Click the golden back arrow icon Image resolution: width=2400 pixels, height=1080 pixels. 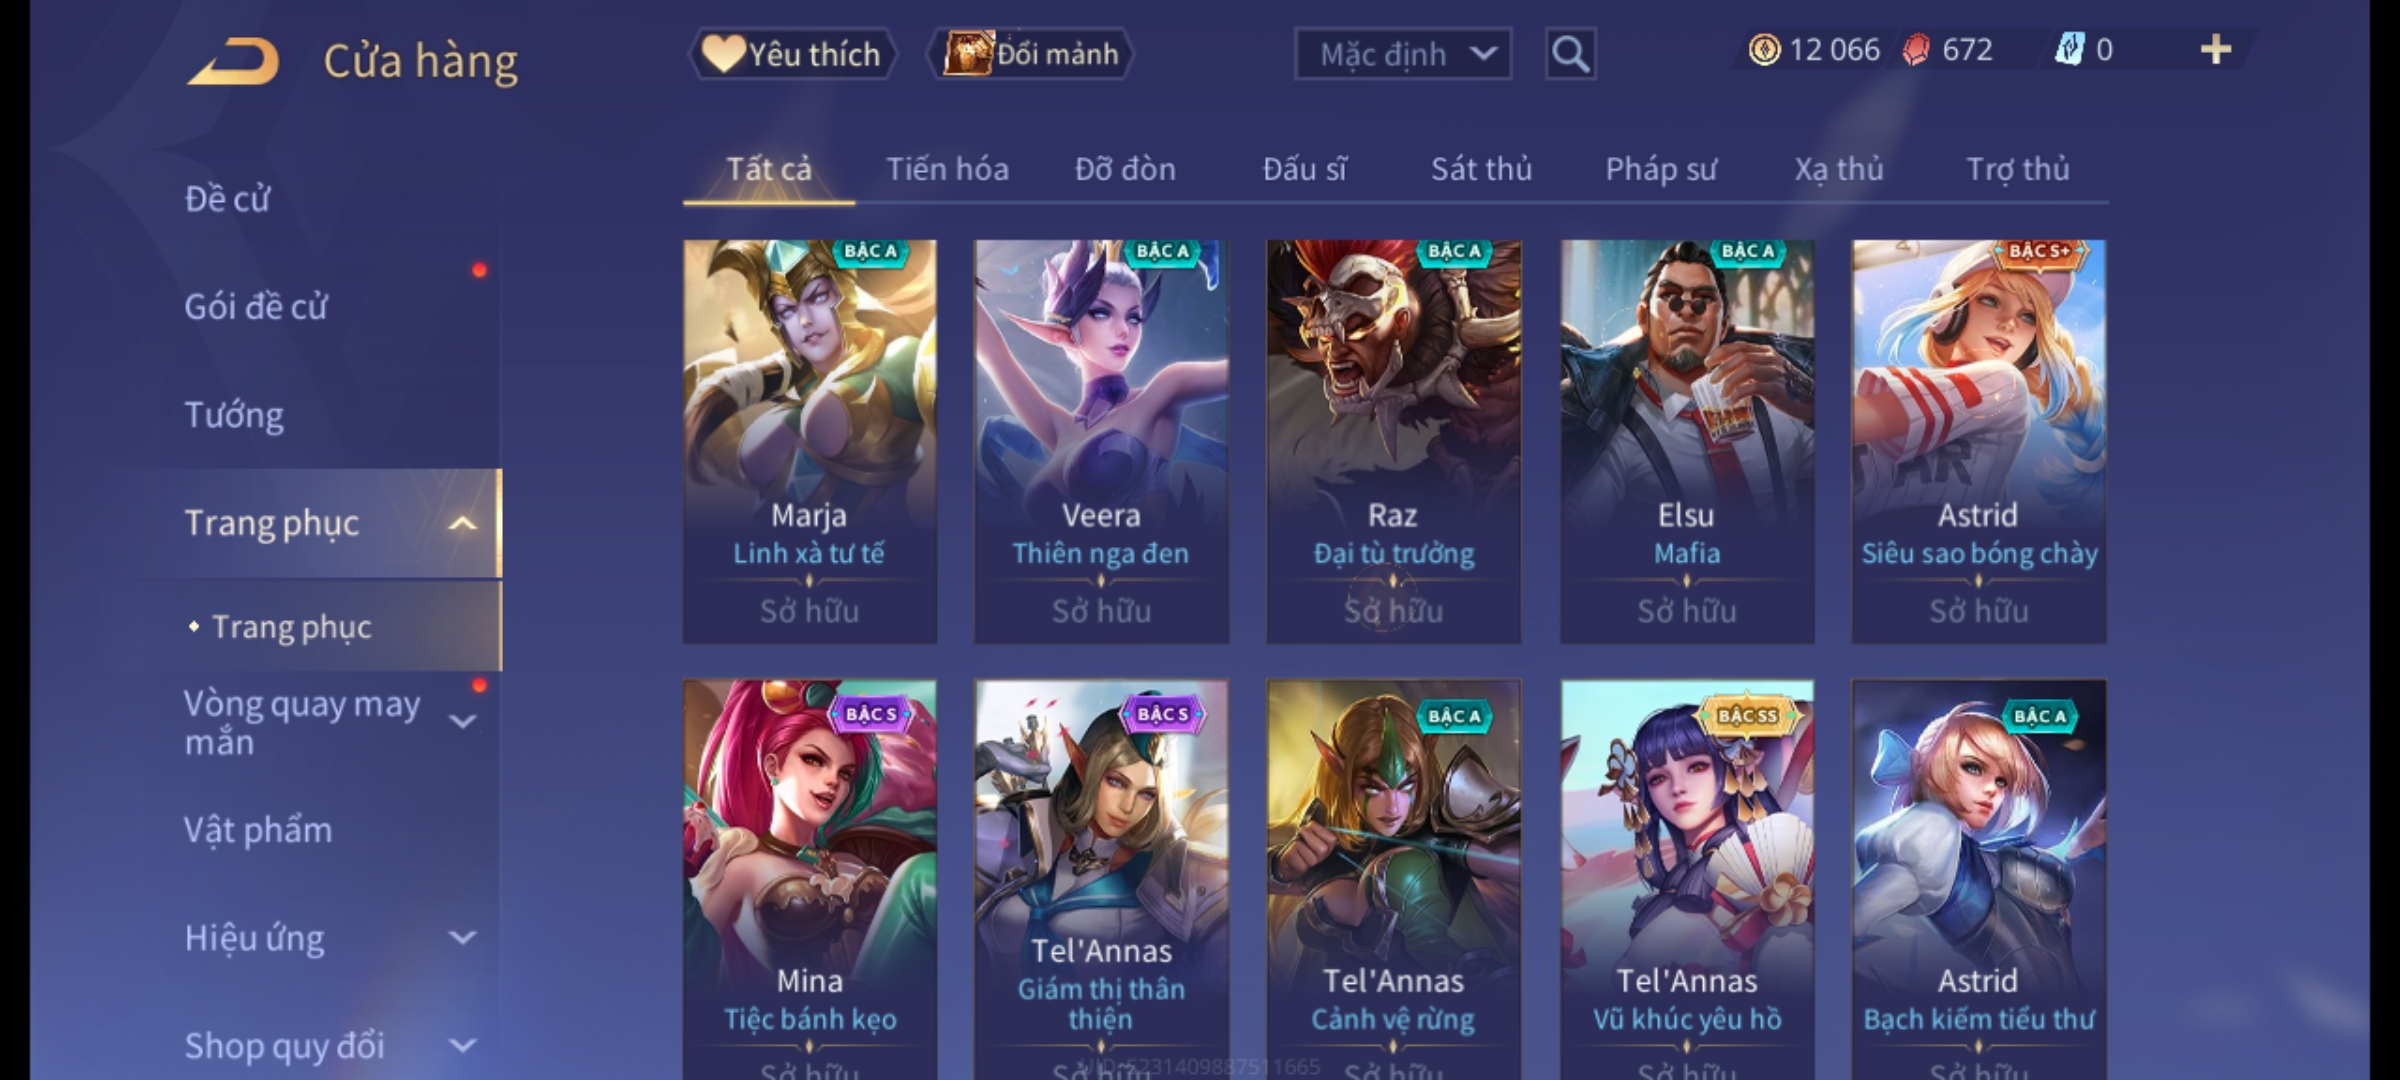233,61
